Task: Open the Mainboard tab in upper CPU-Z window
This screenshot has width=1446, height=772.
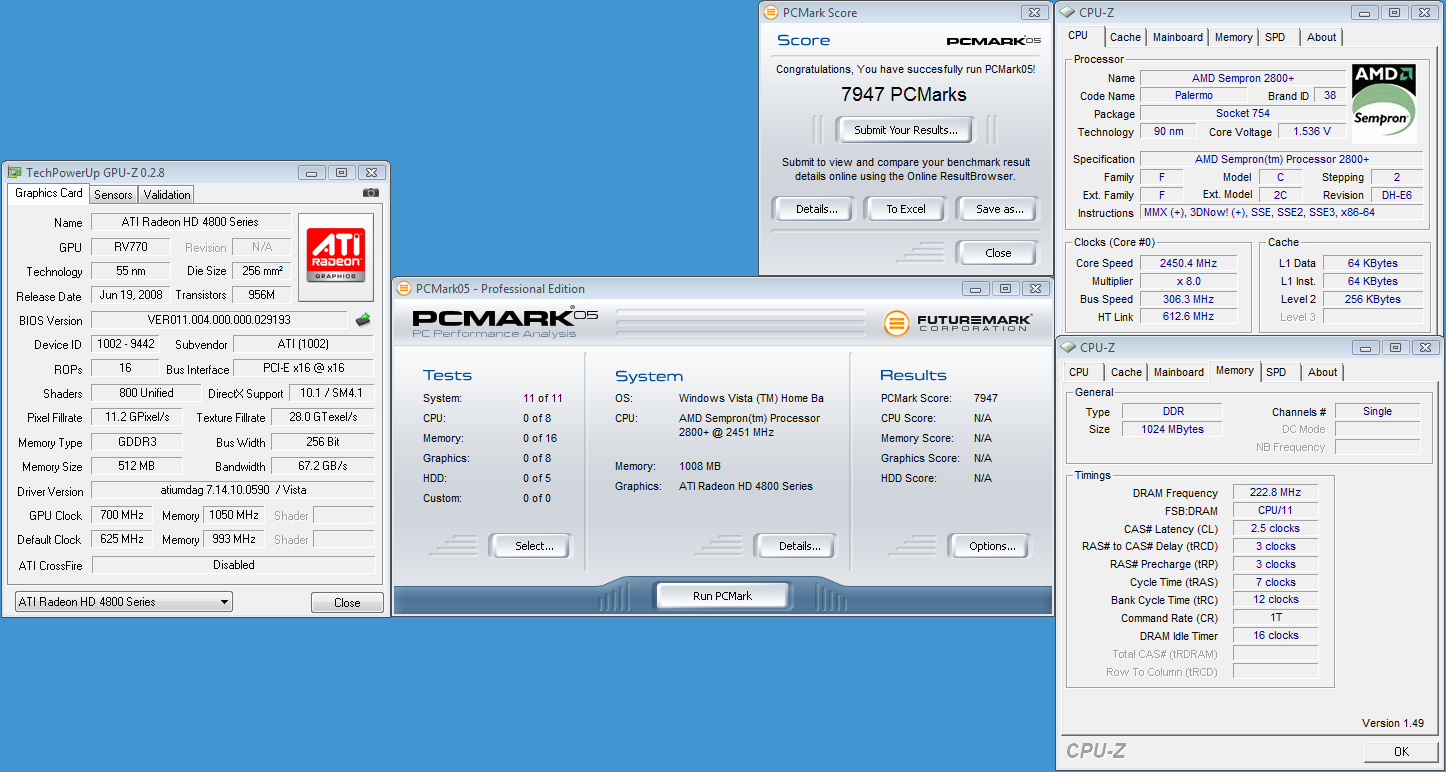Action: click(x=1178, y=37)
